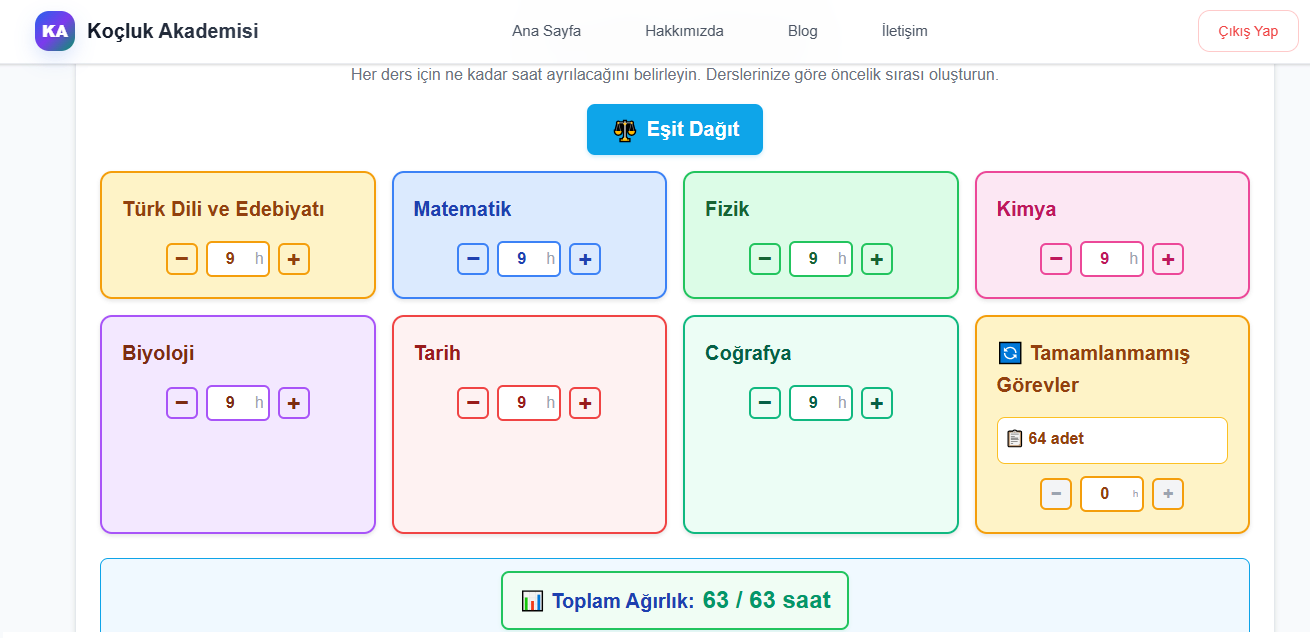Reduce Kimya hours by one
The image size is (1310, 638).
point(1056,259)
